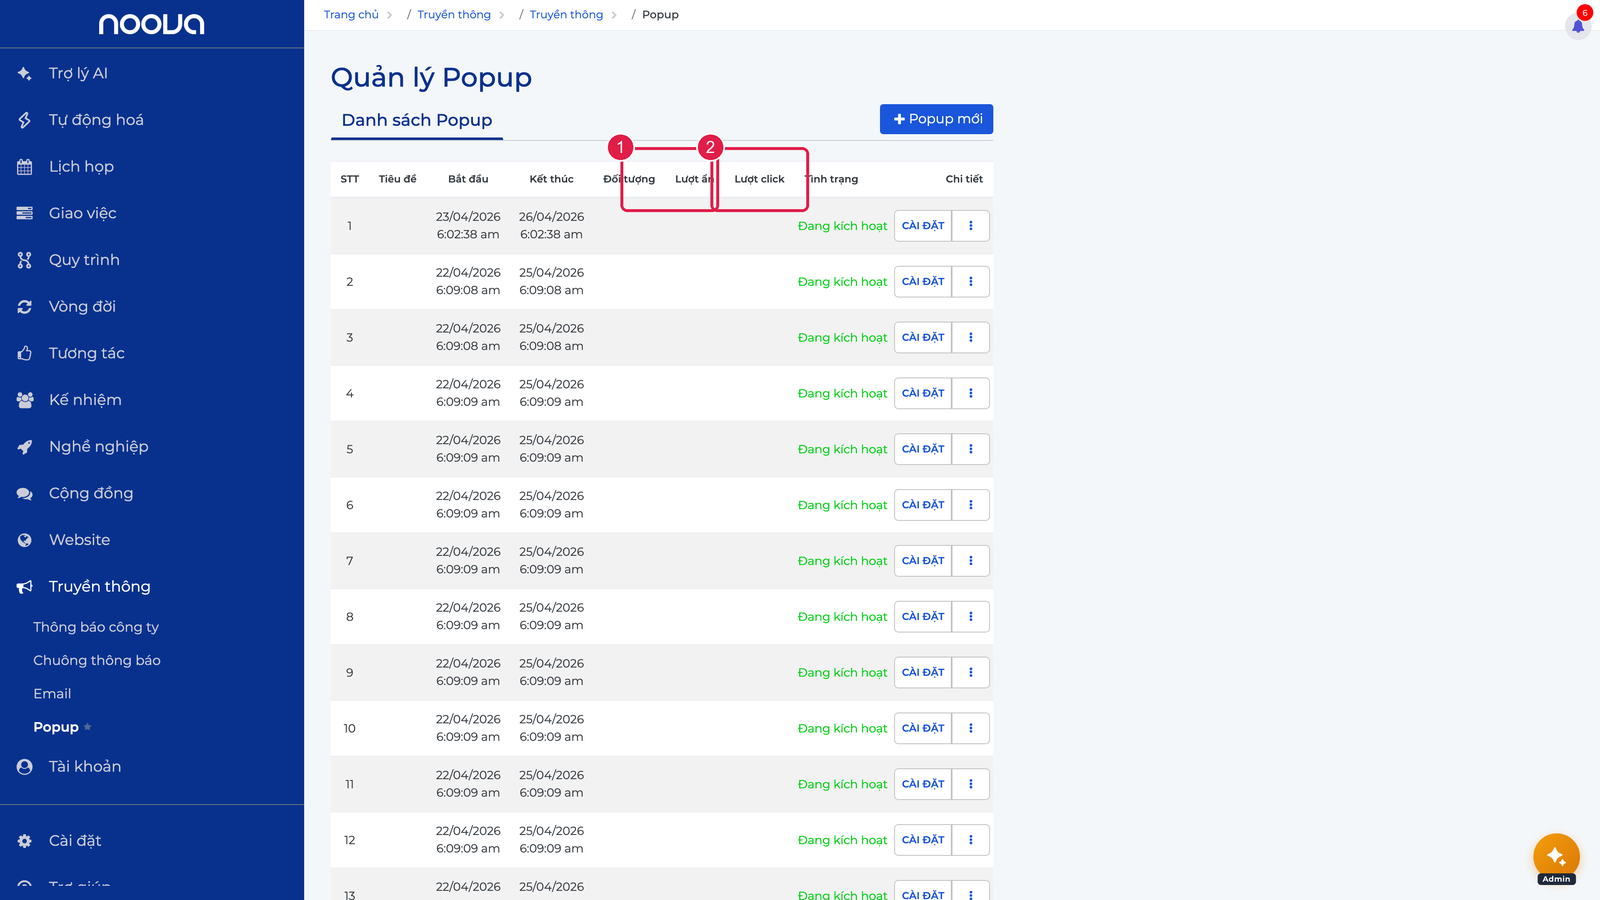
Task: Open more options for popup row 12
Action: click(x=971, y=840)
